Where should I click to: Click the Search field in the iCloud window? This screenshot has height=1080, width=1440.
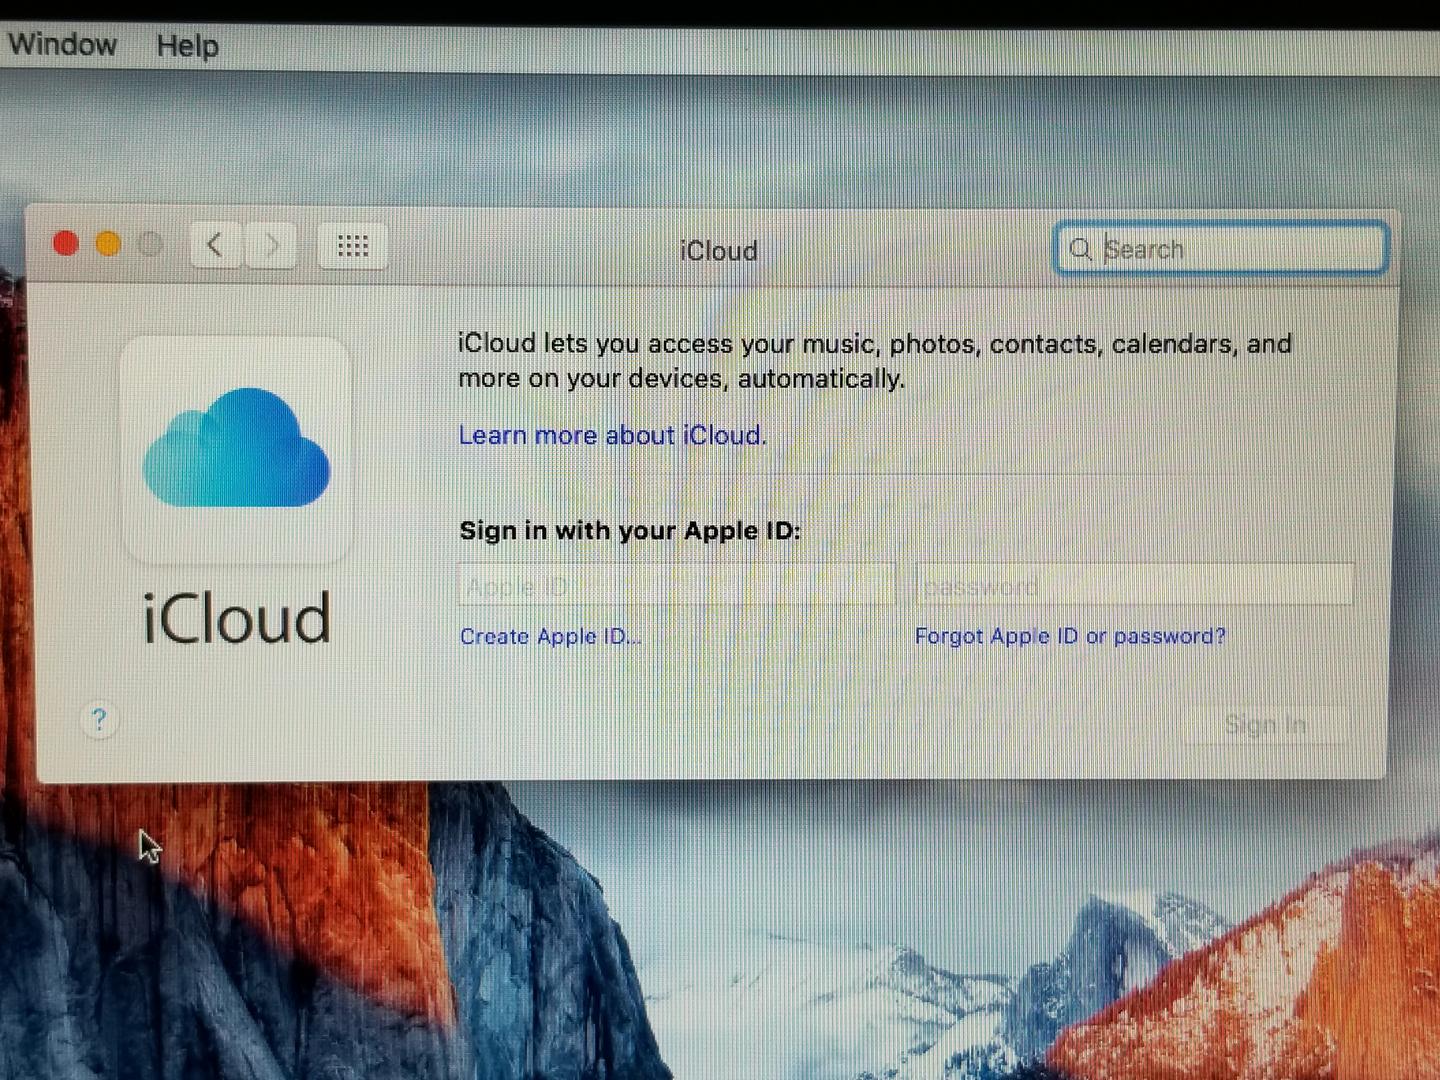point(1220,248)
